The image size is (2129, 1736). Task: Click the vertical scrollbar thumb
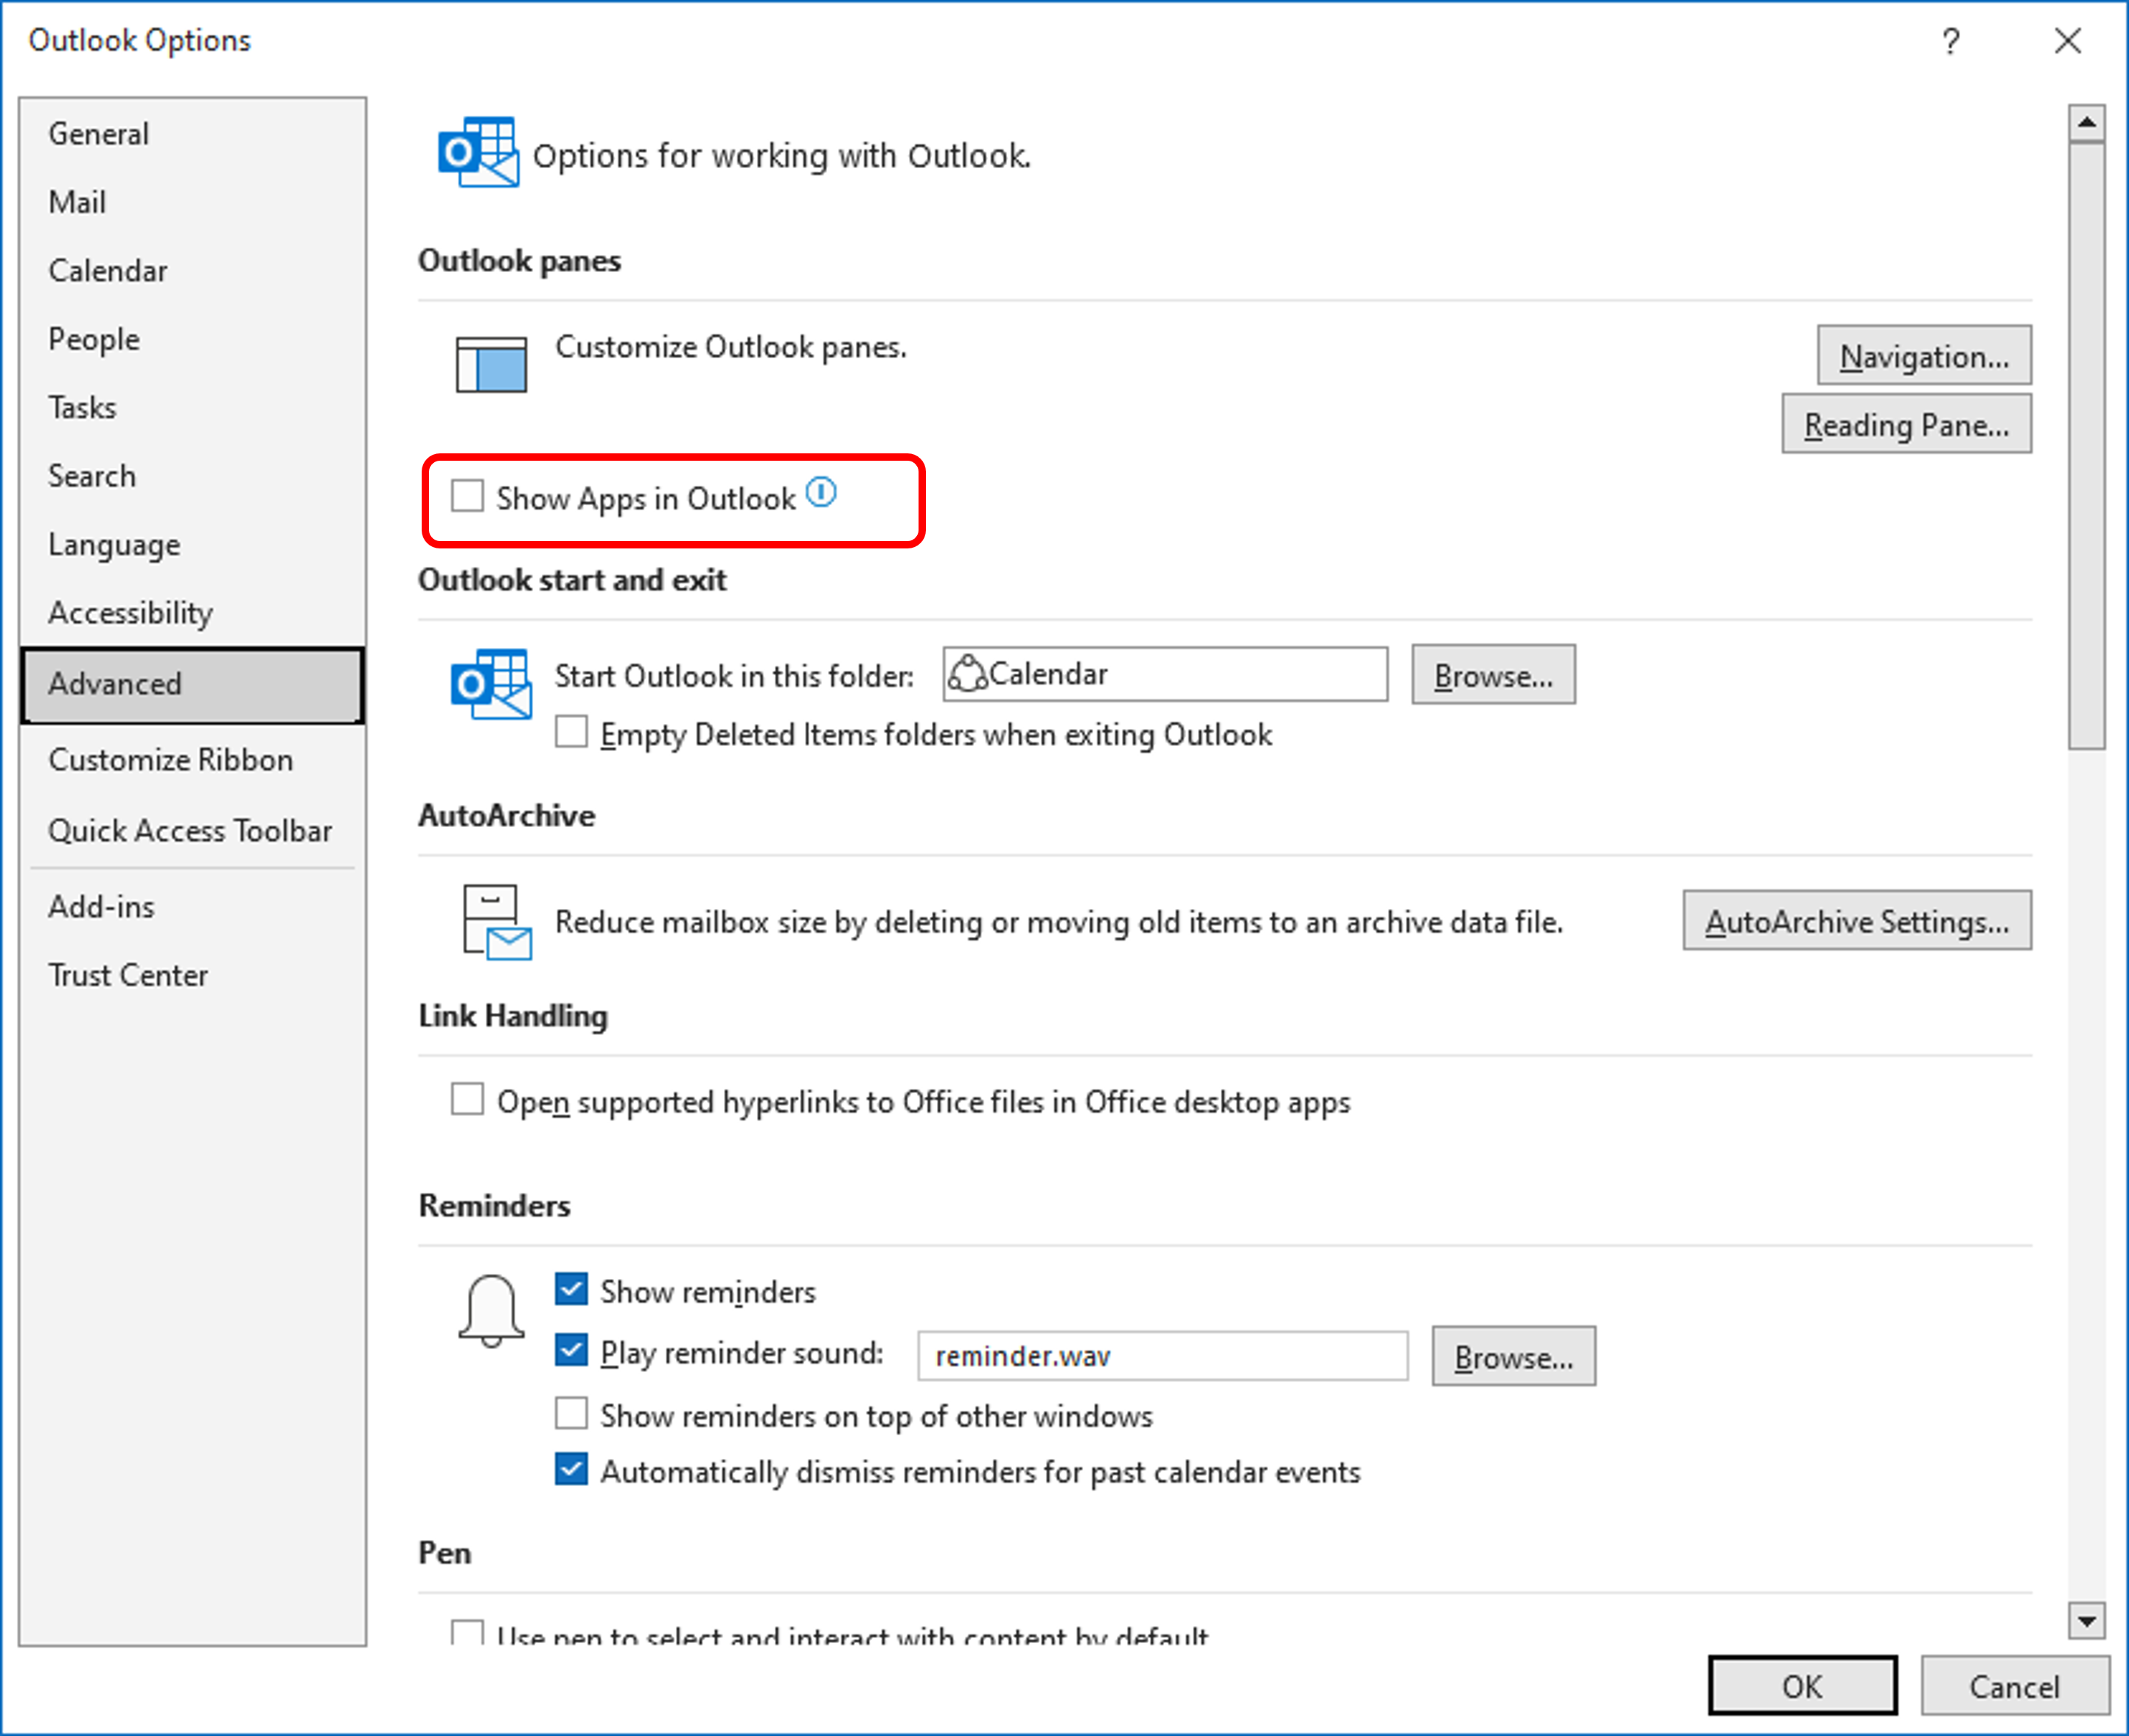point(2086,445)
